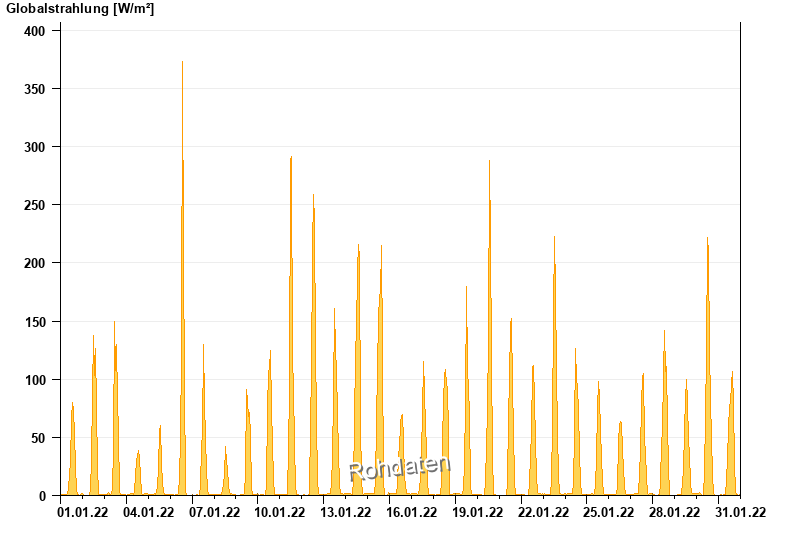The height and width of the screenshot is (550, 800).
Task: Click the 200 y-axis value
Action: (35, 263)
